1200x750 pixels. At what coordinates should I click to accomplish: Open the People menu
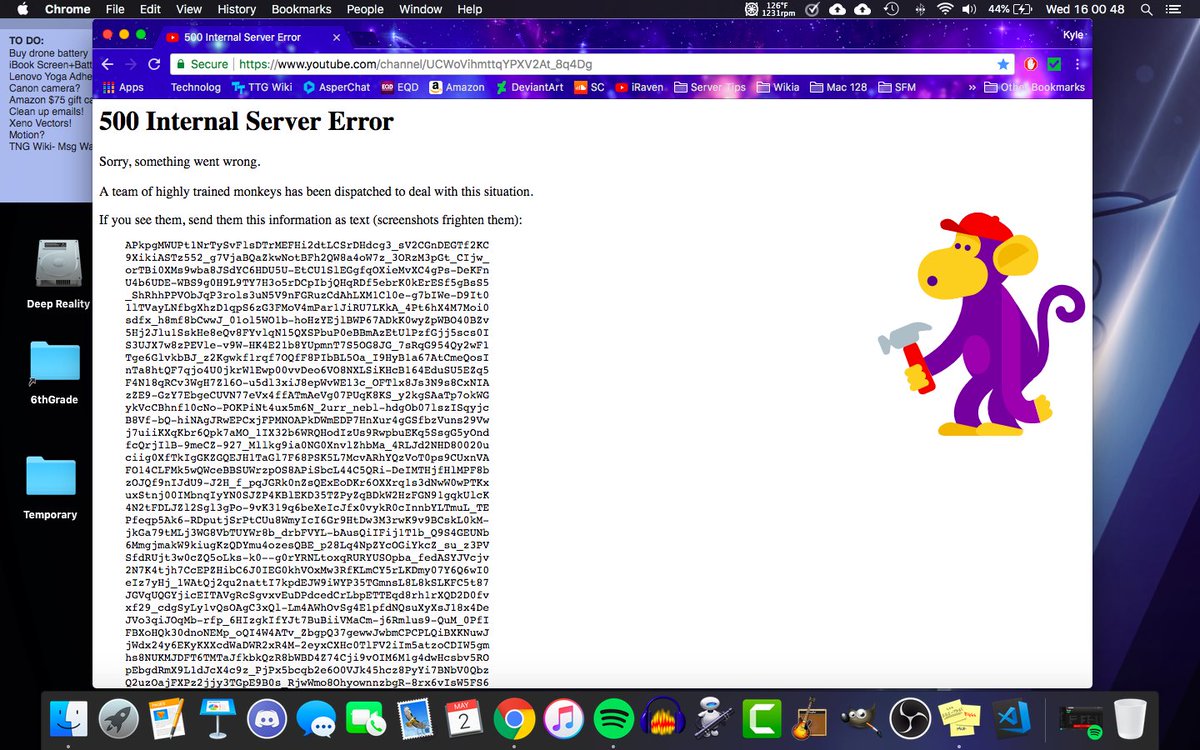[365, 9]
